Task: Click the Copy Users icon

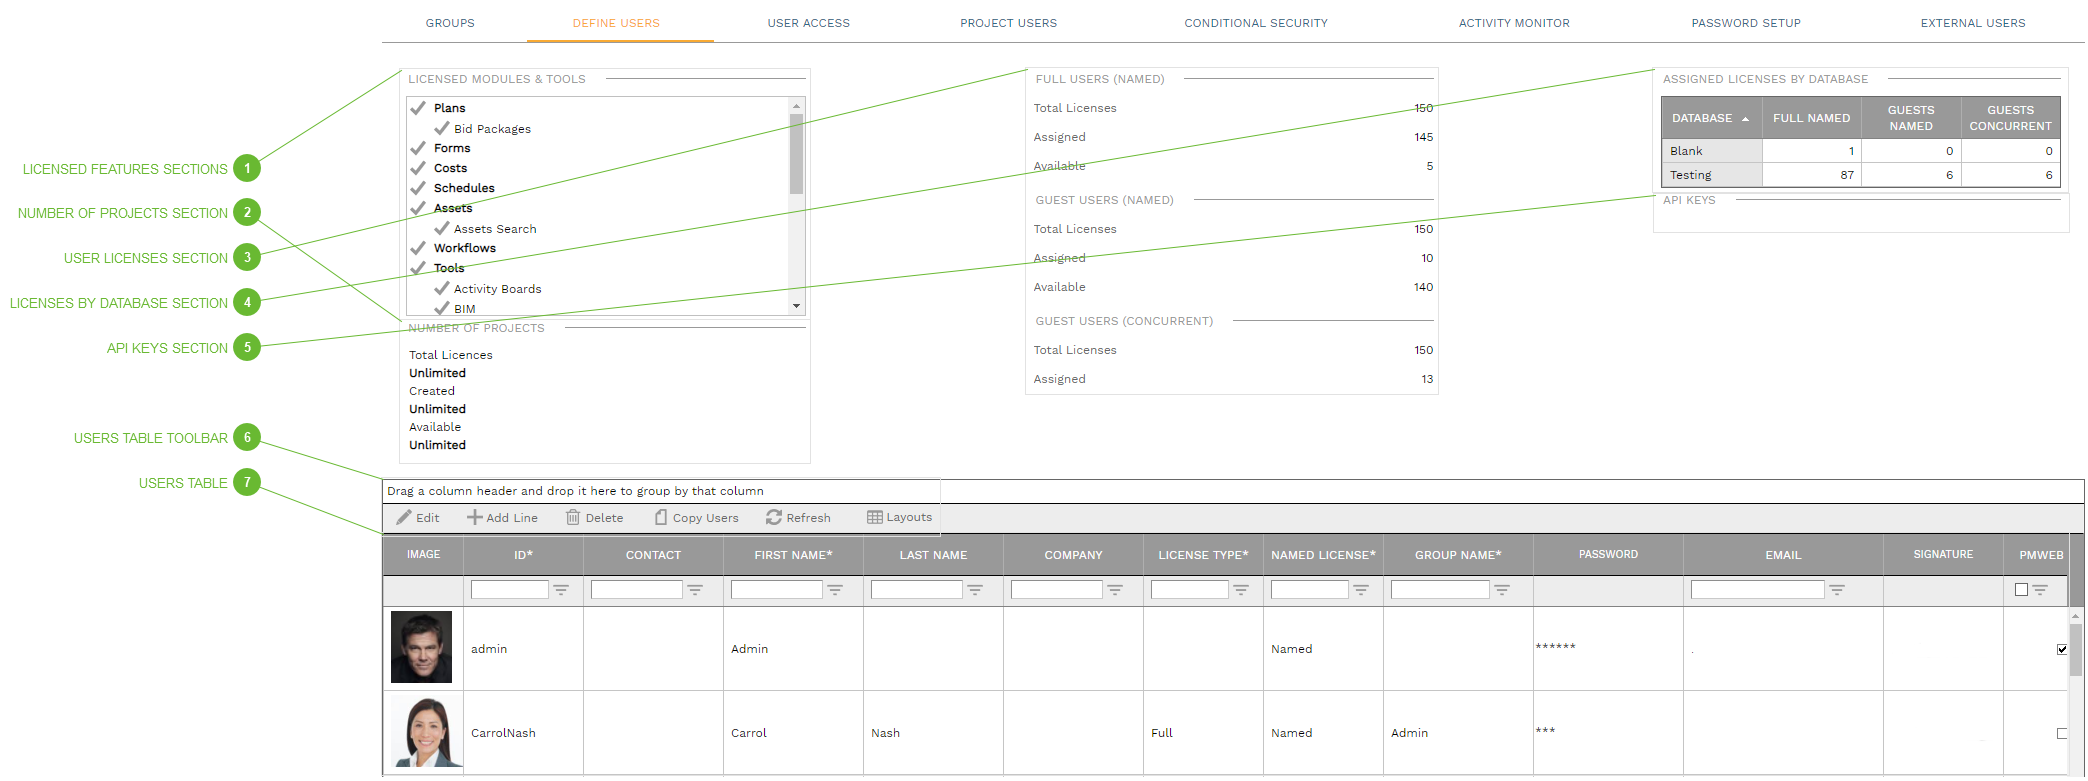Action: [x=661, y=518]
